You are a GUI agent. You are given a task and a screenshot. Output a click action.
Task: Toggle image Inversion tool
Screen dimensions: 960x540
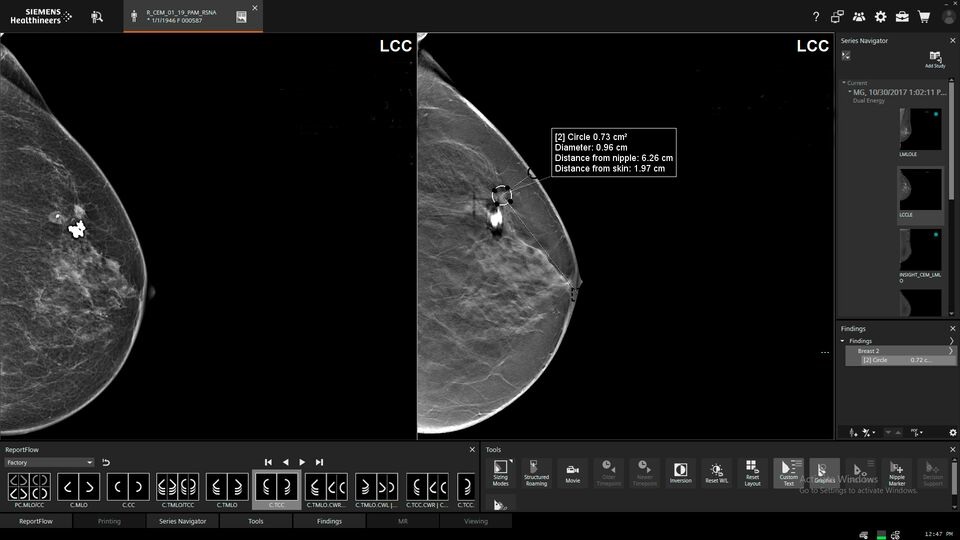(x=680, y=472)
